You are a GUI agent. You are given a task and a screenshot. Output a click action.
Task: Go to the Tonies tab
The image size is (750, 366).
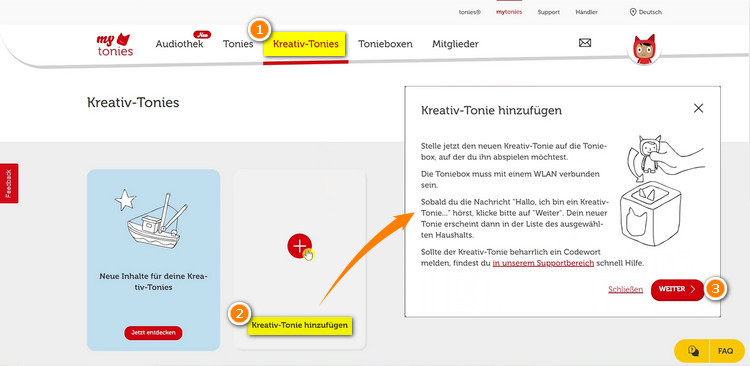(238, 44)
